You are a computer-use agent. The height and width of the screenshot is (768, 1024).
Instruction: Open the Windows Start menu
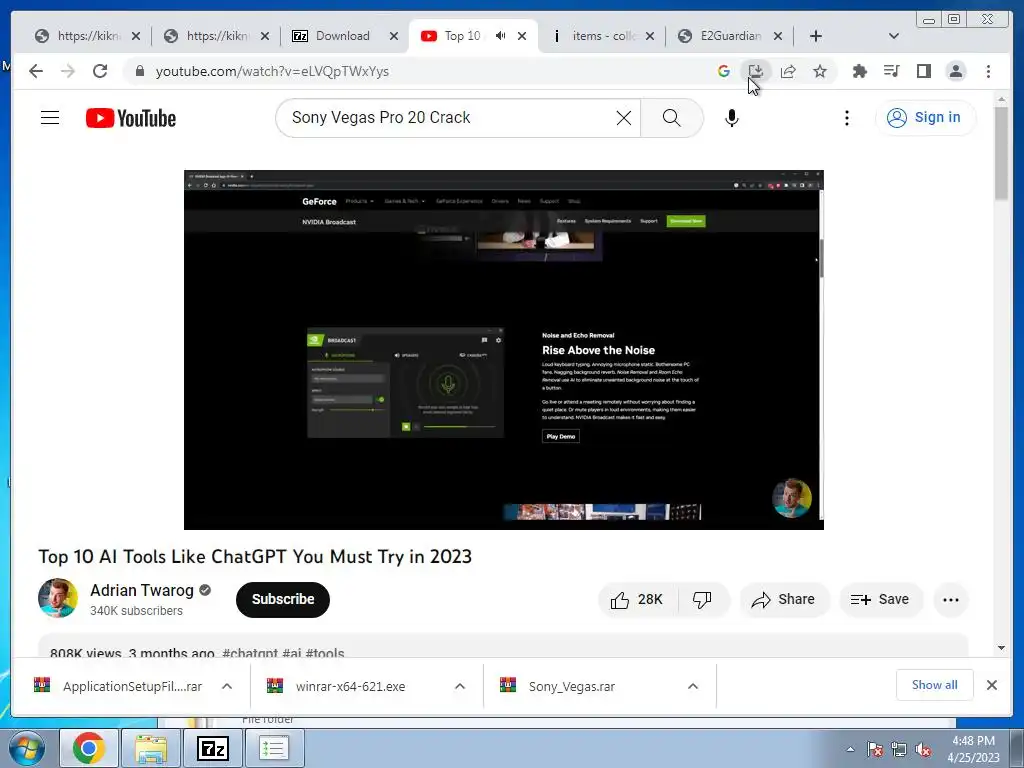[26, 748]
